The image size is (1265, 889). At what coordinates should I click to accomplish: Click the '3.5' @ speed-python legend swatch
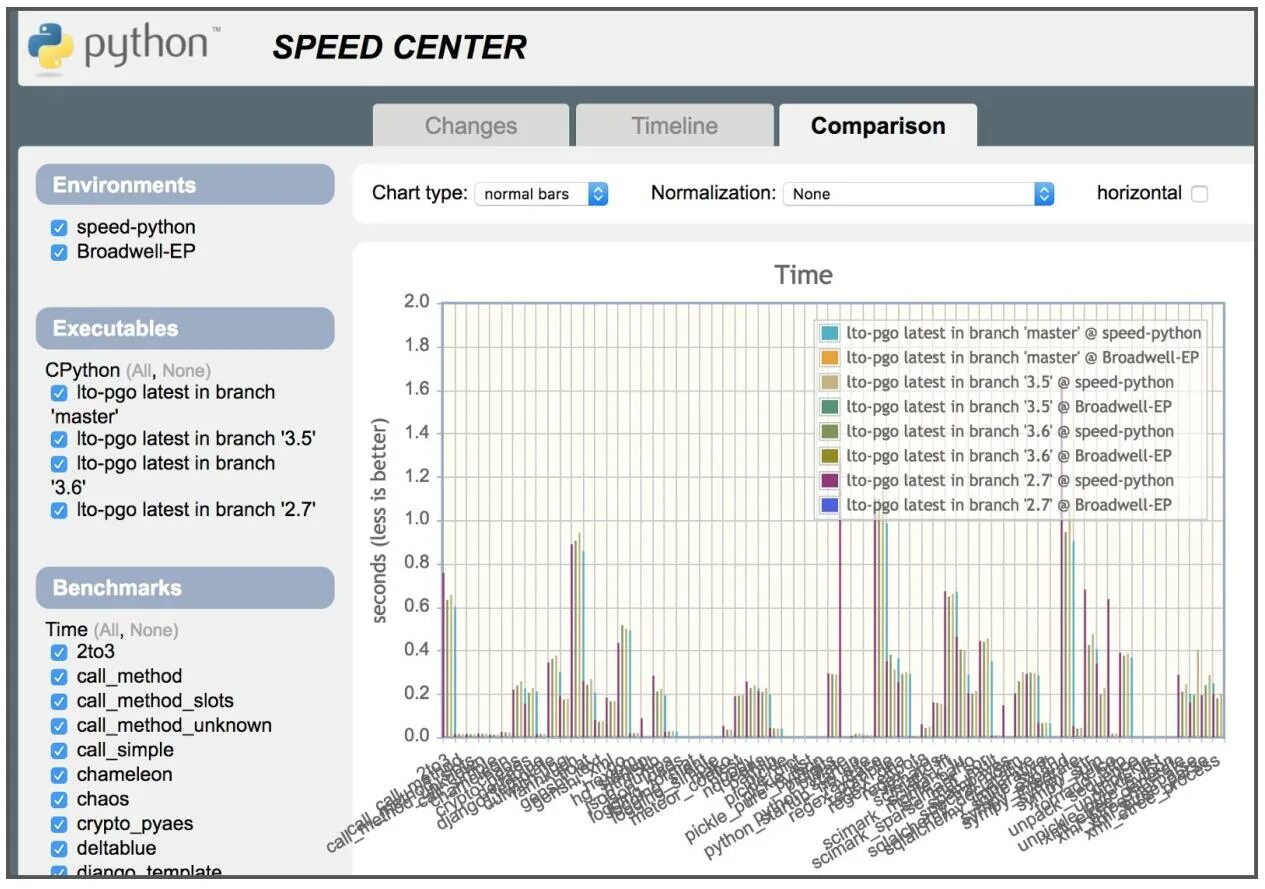[x=829, y=382]
